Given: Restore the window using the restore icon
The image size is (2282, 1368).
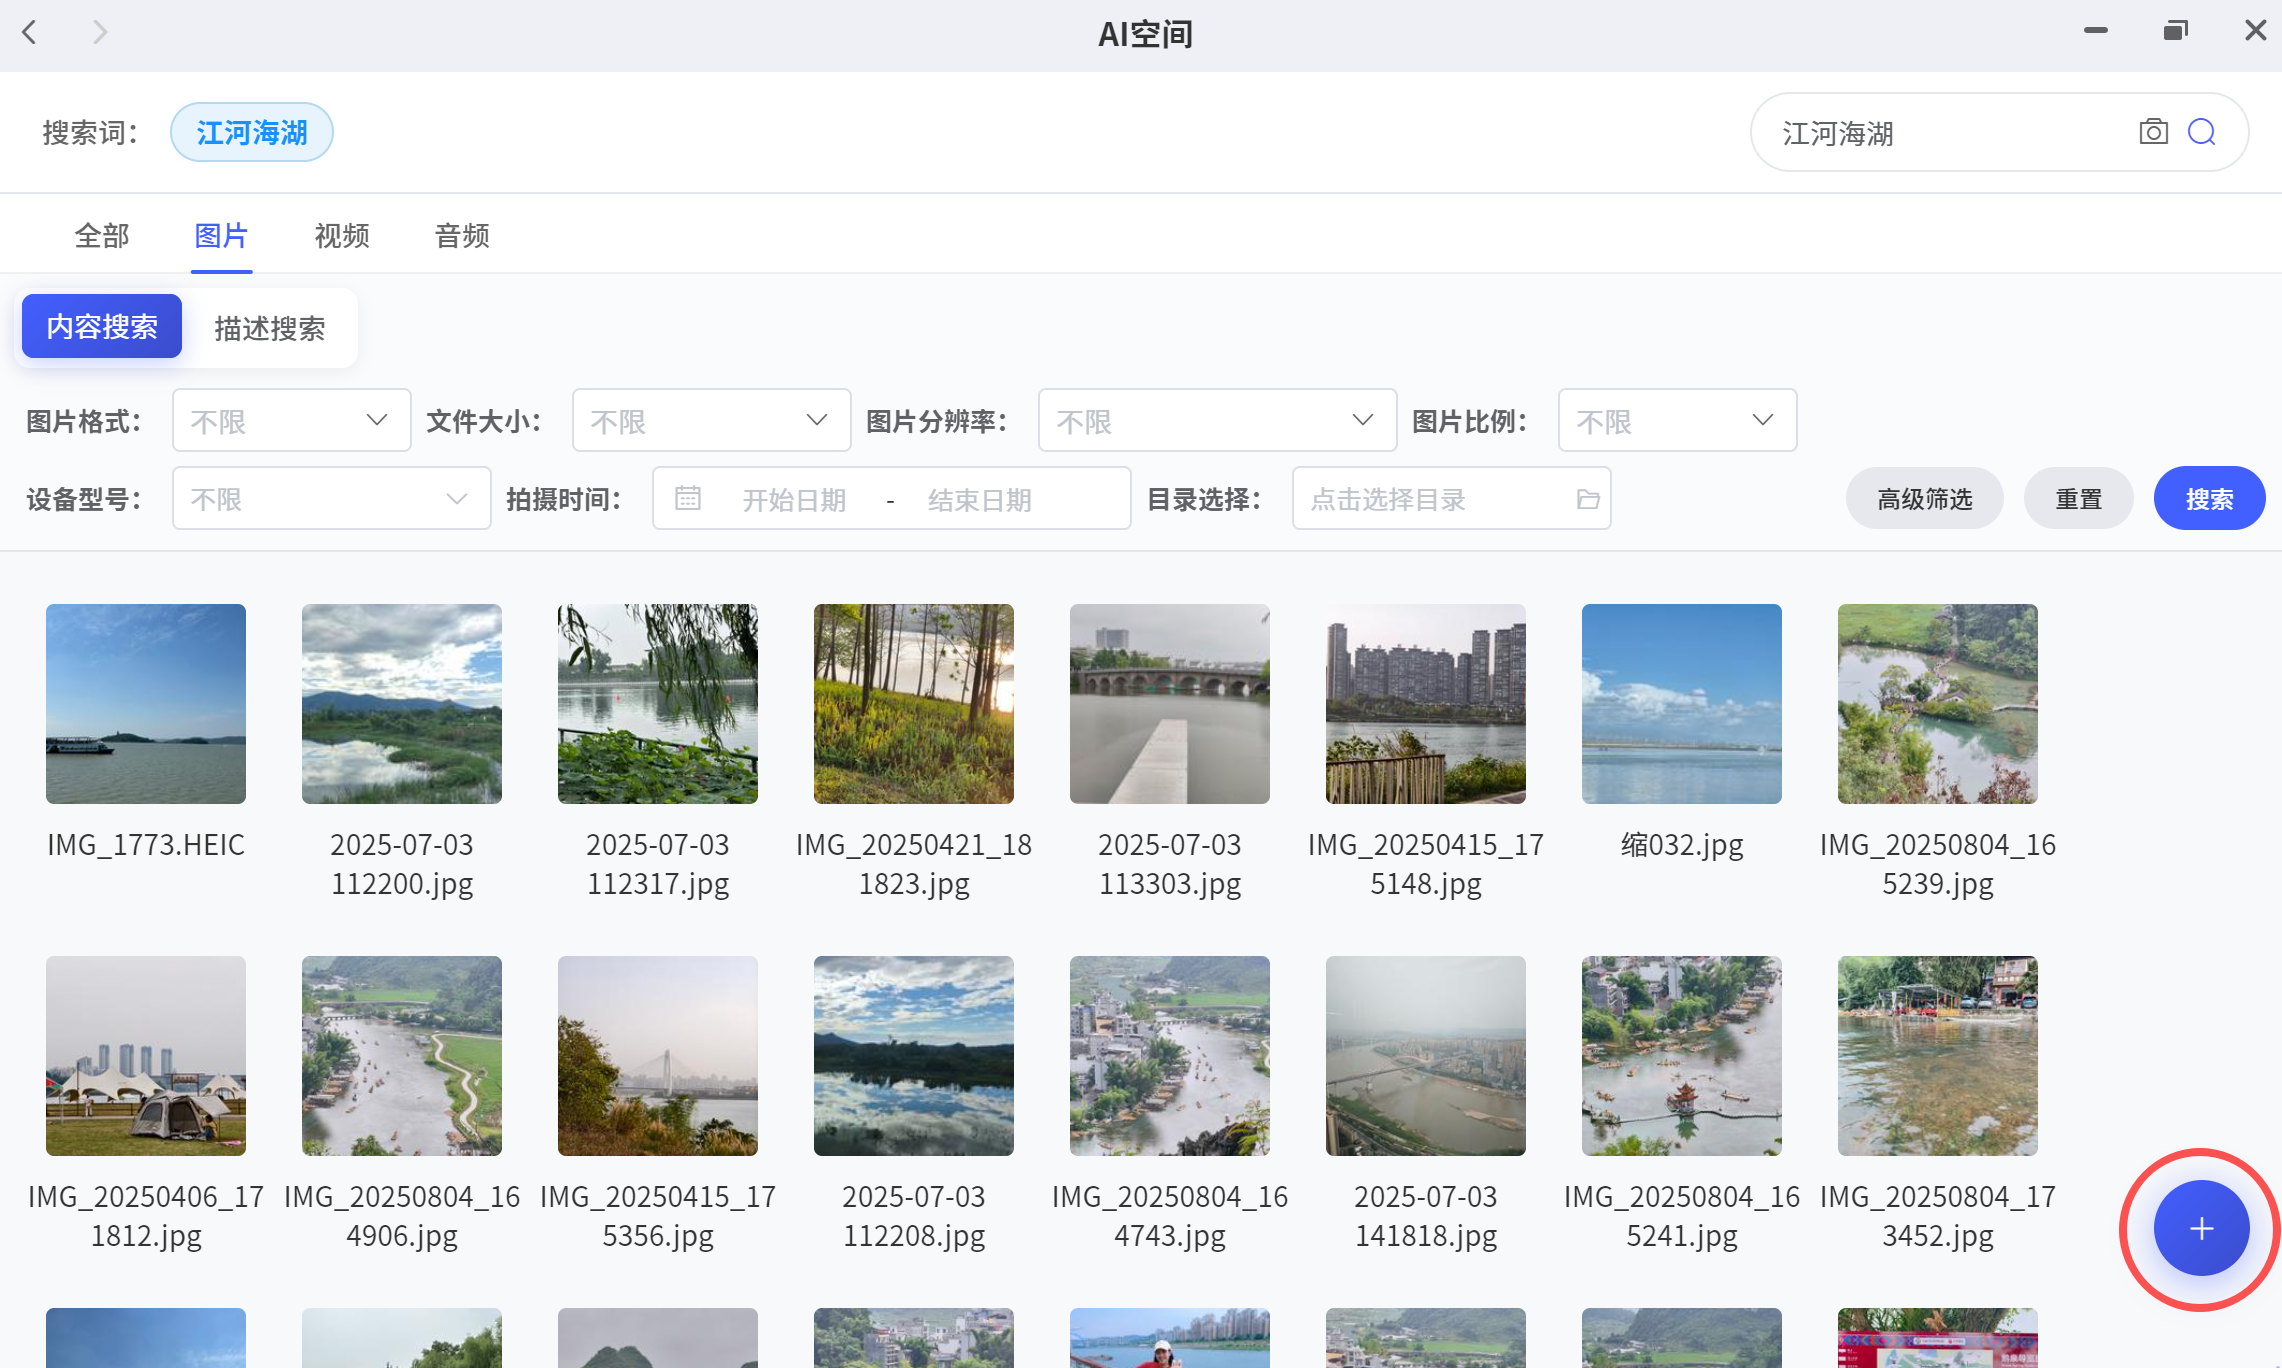Looking at the screenshot, I should coord(2175,31).
